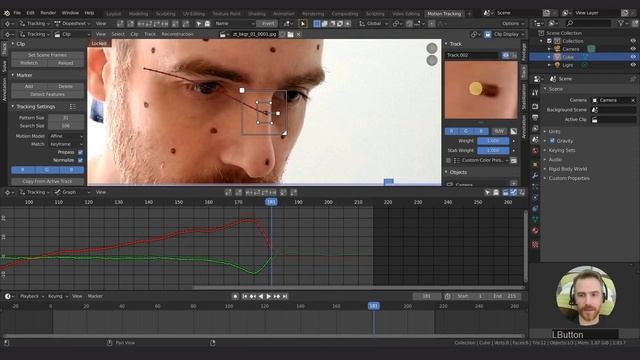Click the Track name field Track.002
Screen dimensions: 640x360
click(x=472, y=55)
